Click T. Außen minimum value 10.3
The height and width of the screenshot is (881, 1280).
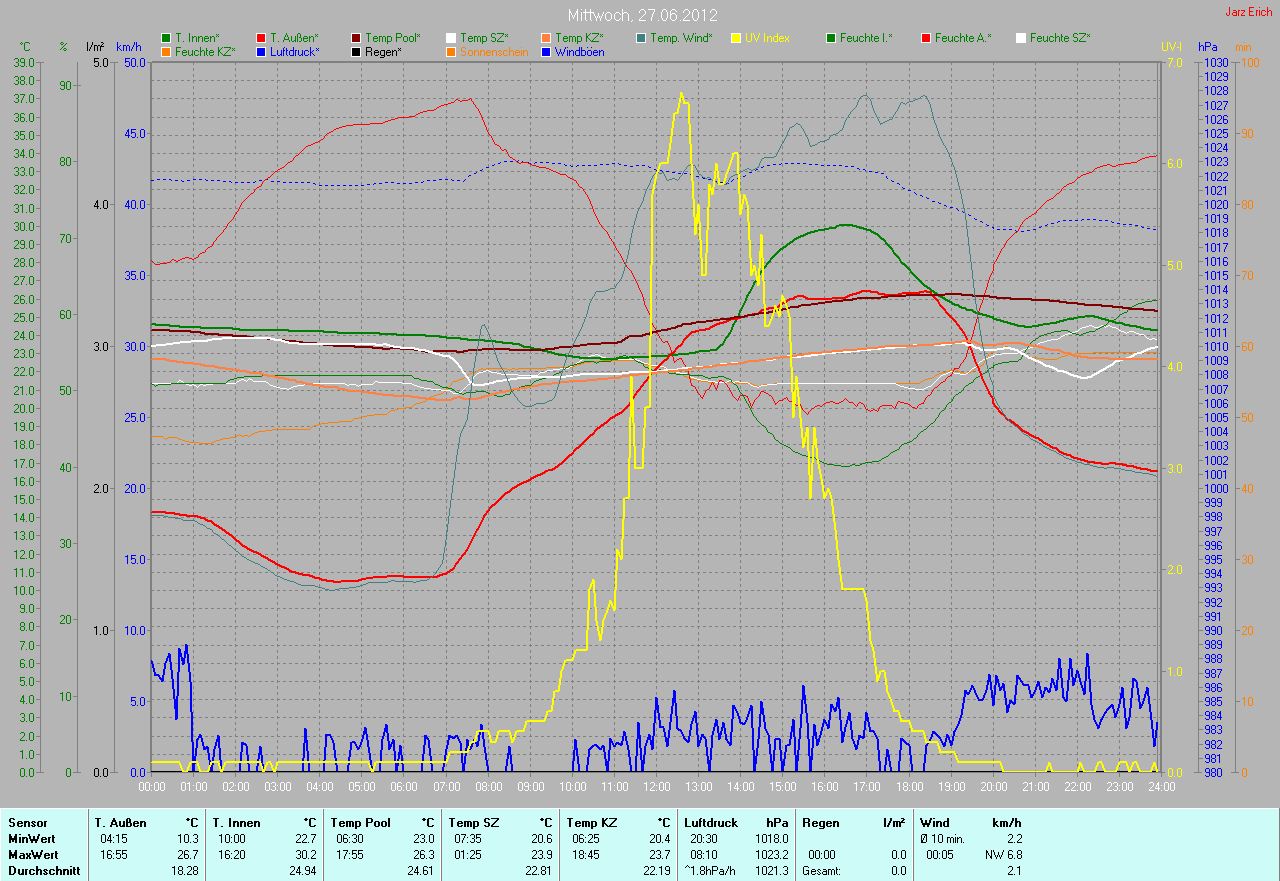188,839
